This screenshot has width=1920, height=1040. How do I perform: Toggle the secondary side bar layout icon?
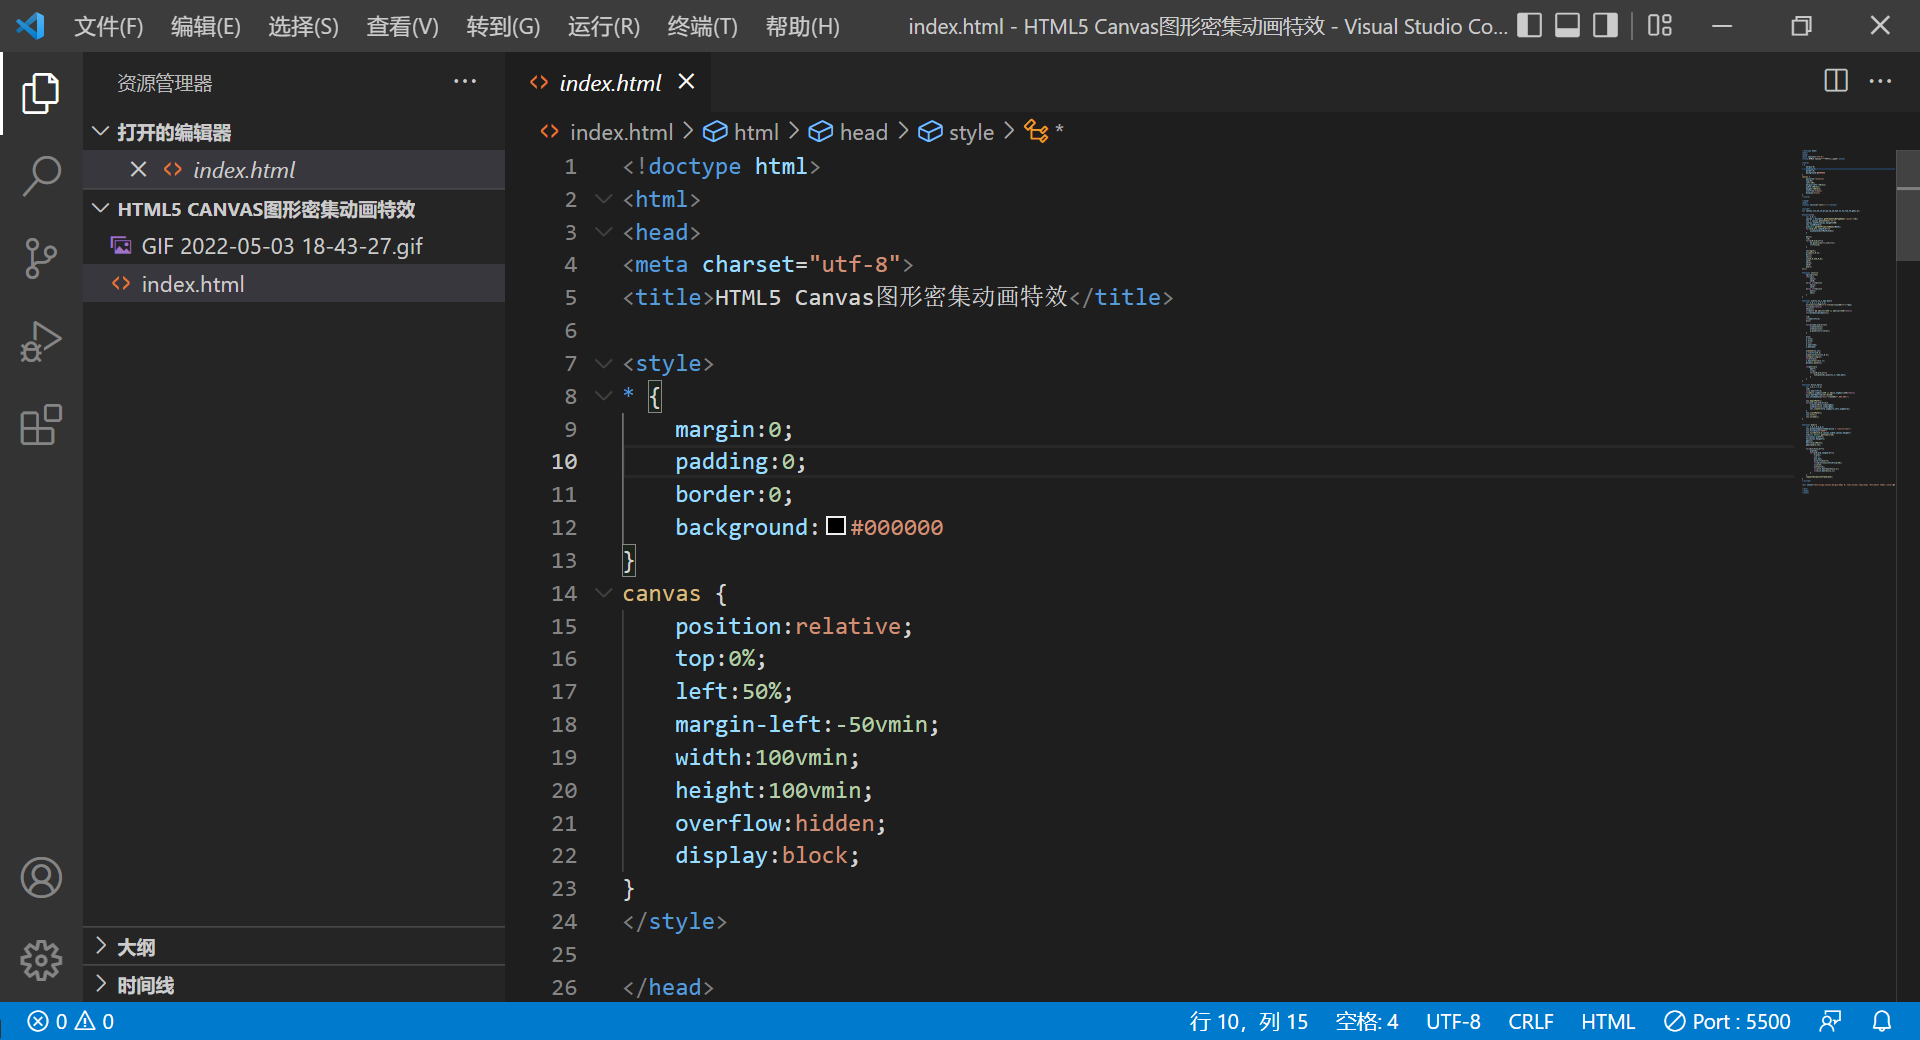(1605, 25)
